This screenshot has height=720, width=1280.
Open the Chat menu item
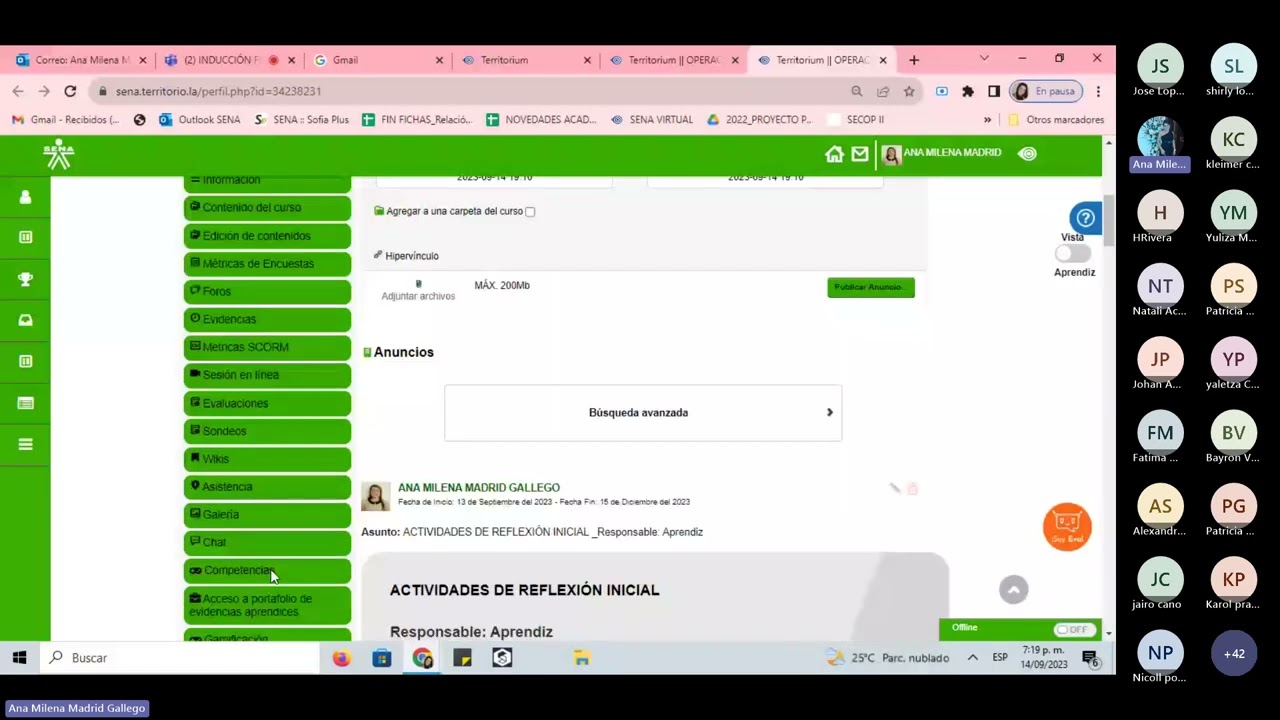pyautogui.click(x=267, y=542)
